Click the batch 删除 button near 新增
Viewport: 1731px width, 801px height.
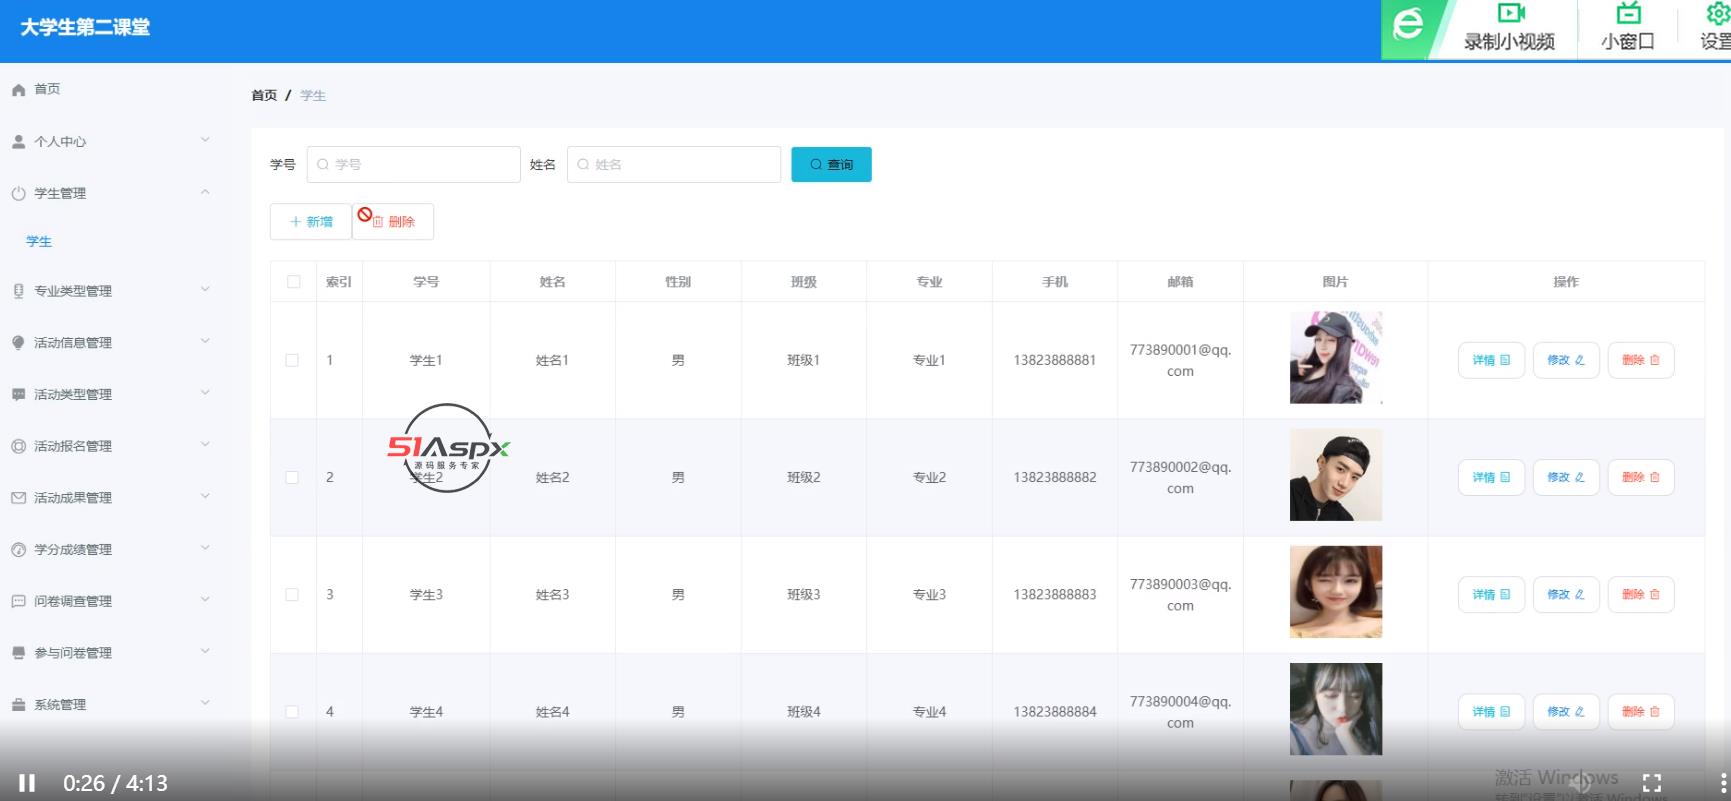pos(393,222)
